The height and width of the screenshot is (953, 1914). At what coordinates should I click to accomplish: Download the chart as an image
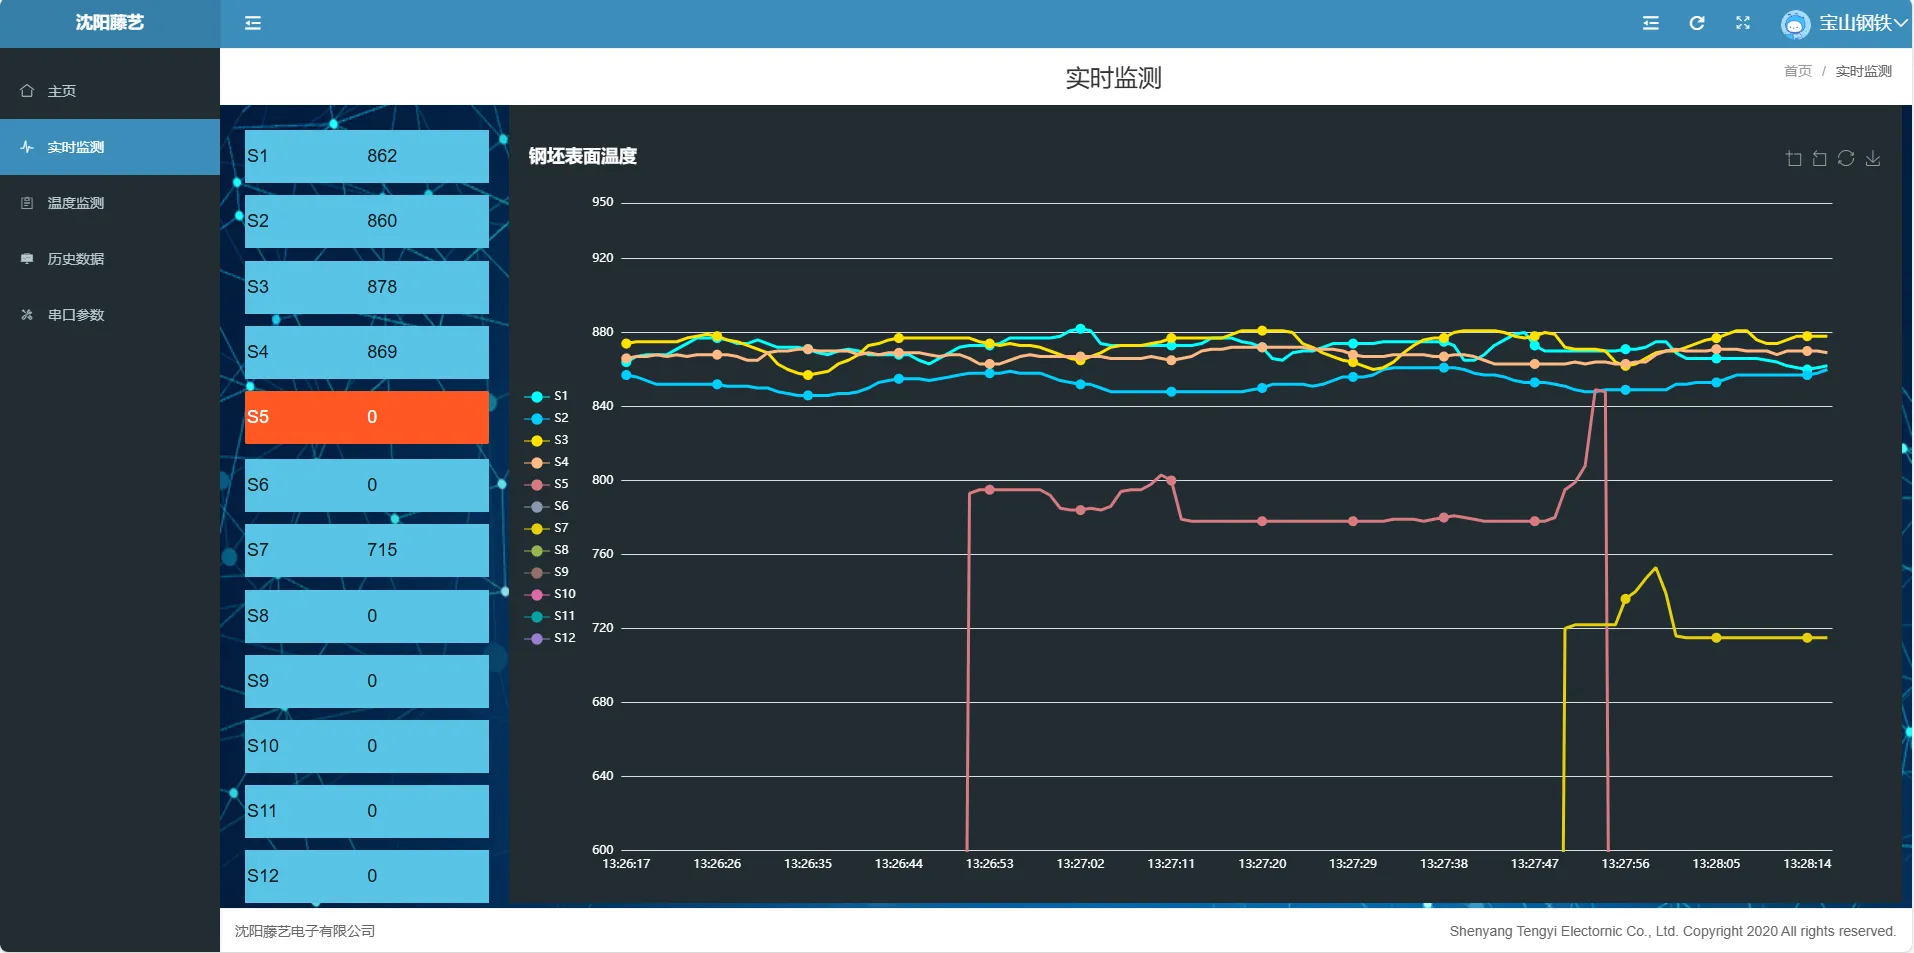pos(1873,158)
